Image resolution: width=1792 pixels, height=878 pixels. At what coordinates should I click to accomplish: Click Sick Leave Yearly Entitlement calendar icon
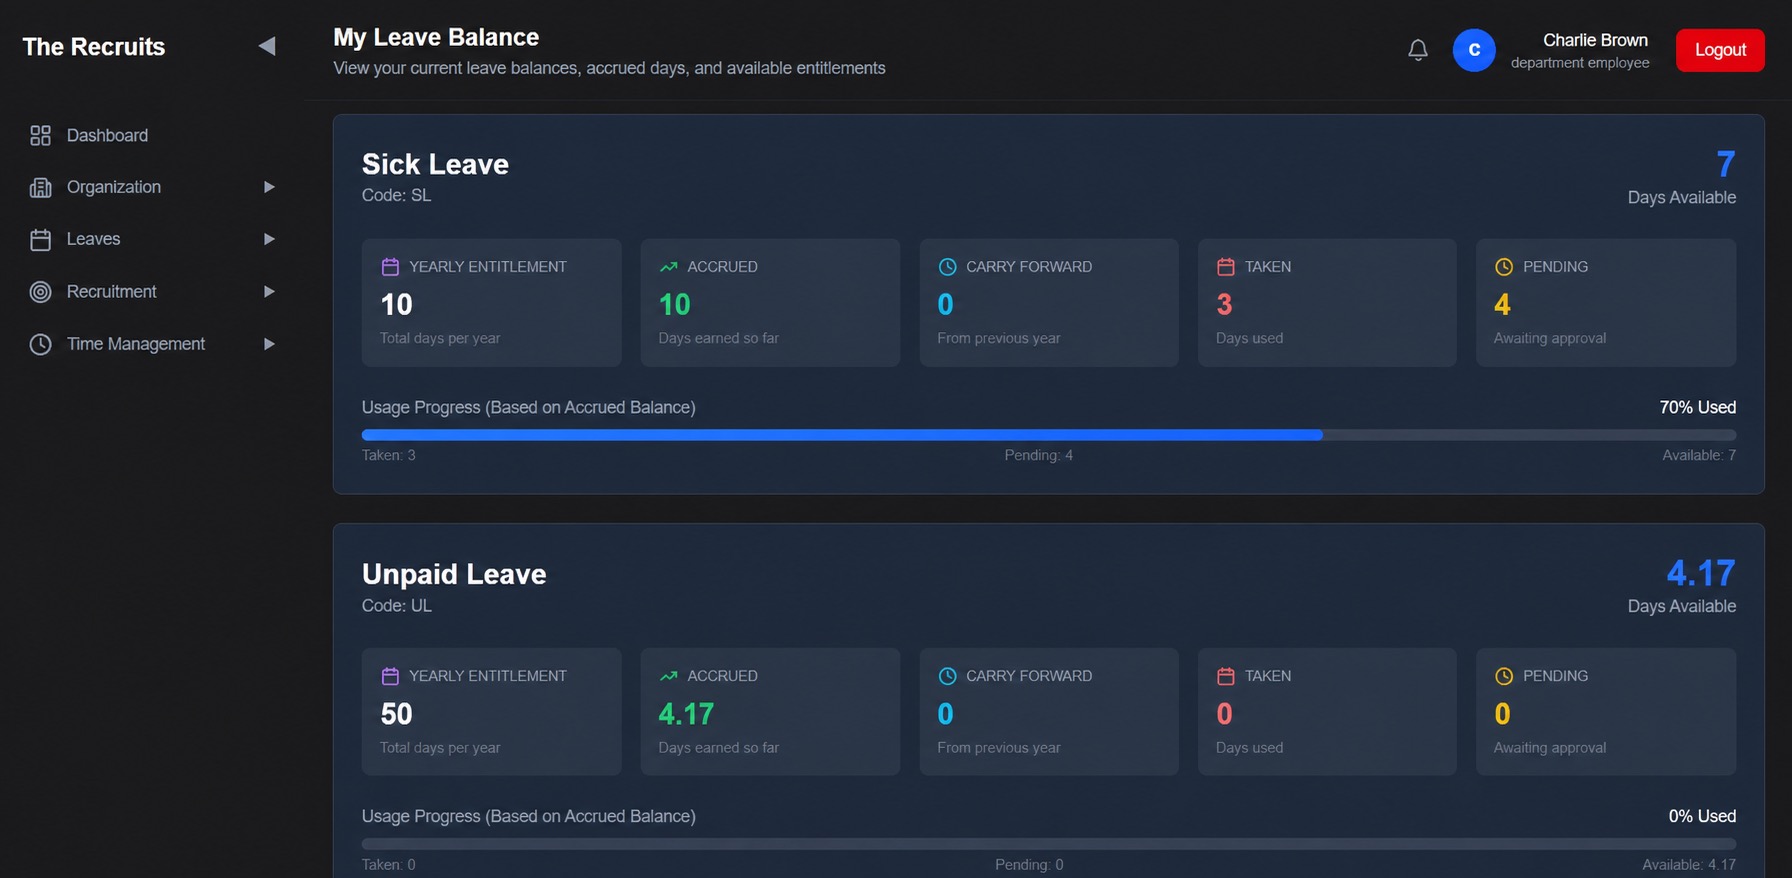pos(390,267)
